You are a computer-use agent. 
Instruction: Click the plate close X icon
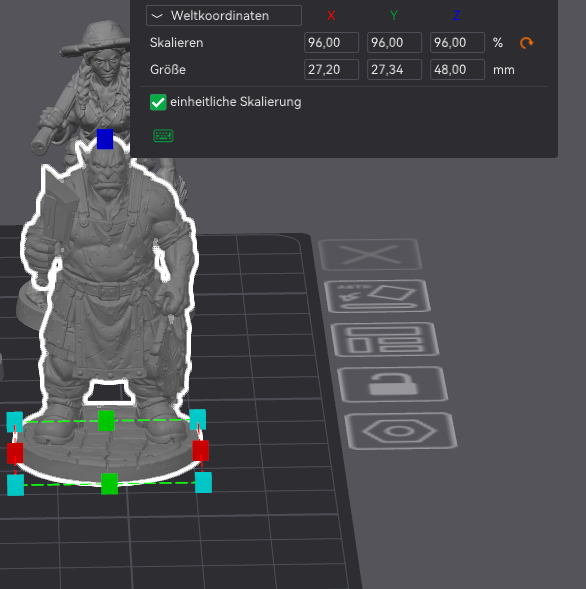pos(370,254)
